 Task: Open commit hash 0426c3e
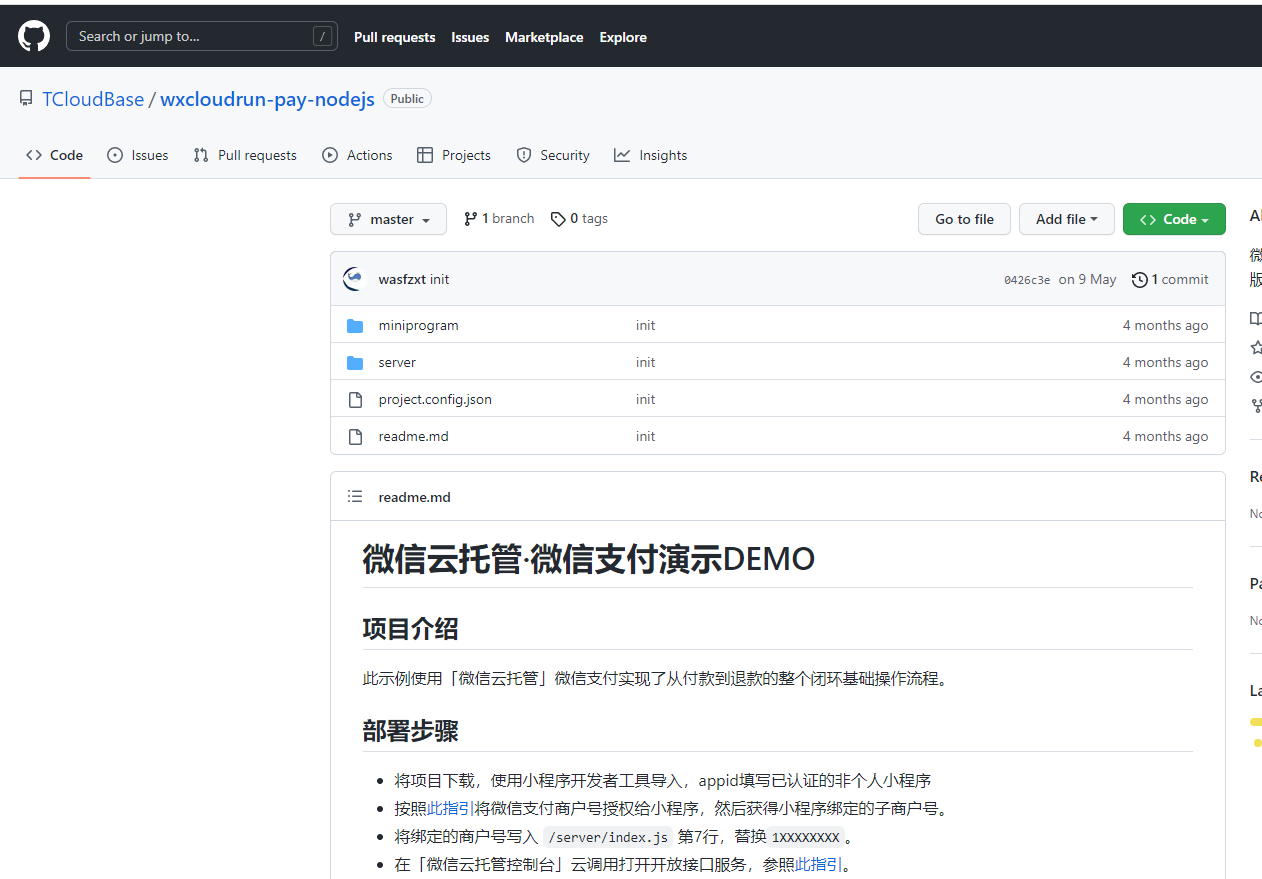click(1027, 280)
